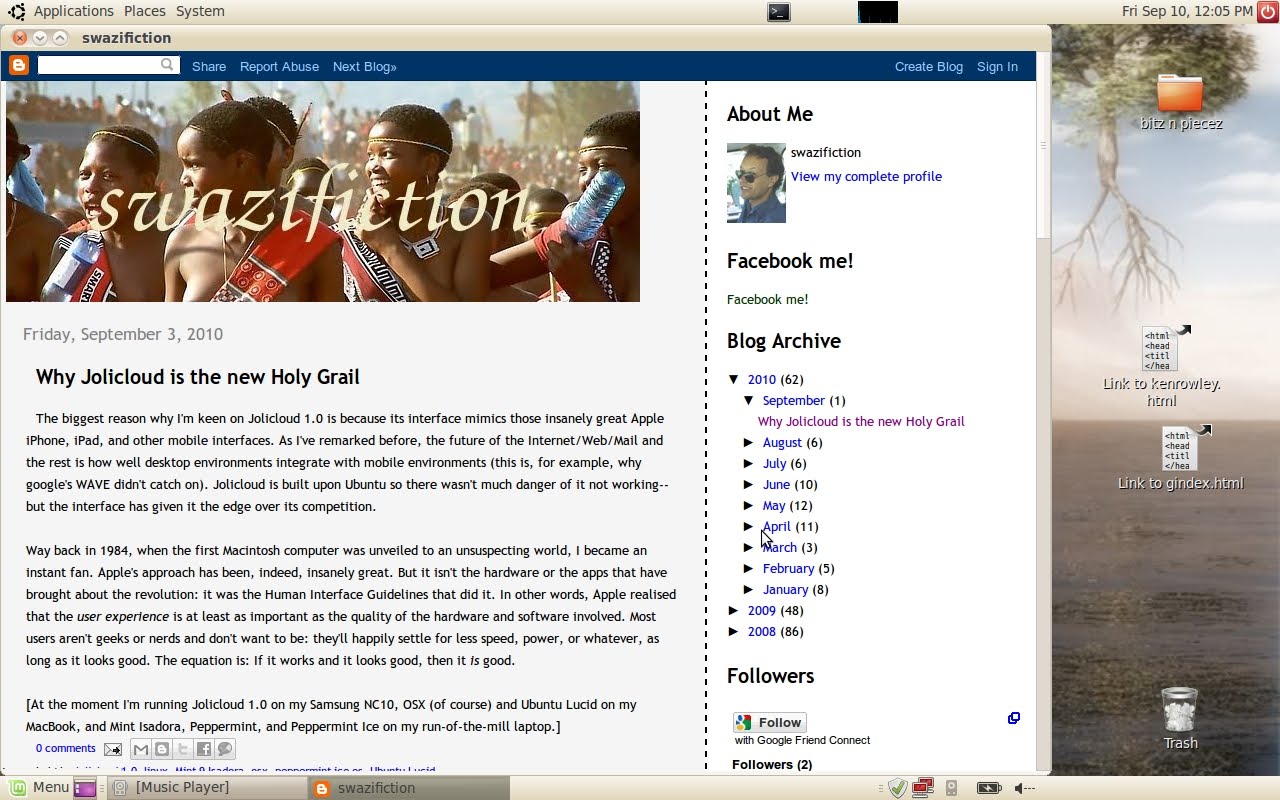Go to Next Blog link
The height and width of the screenshot is (800, 1280).
(365, 66)
